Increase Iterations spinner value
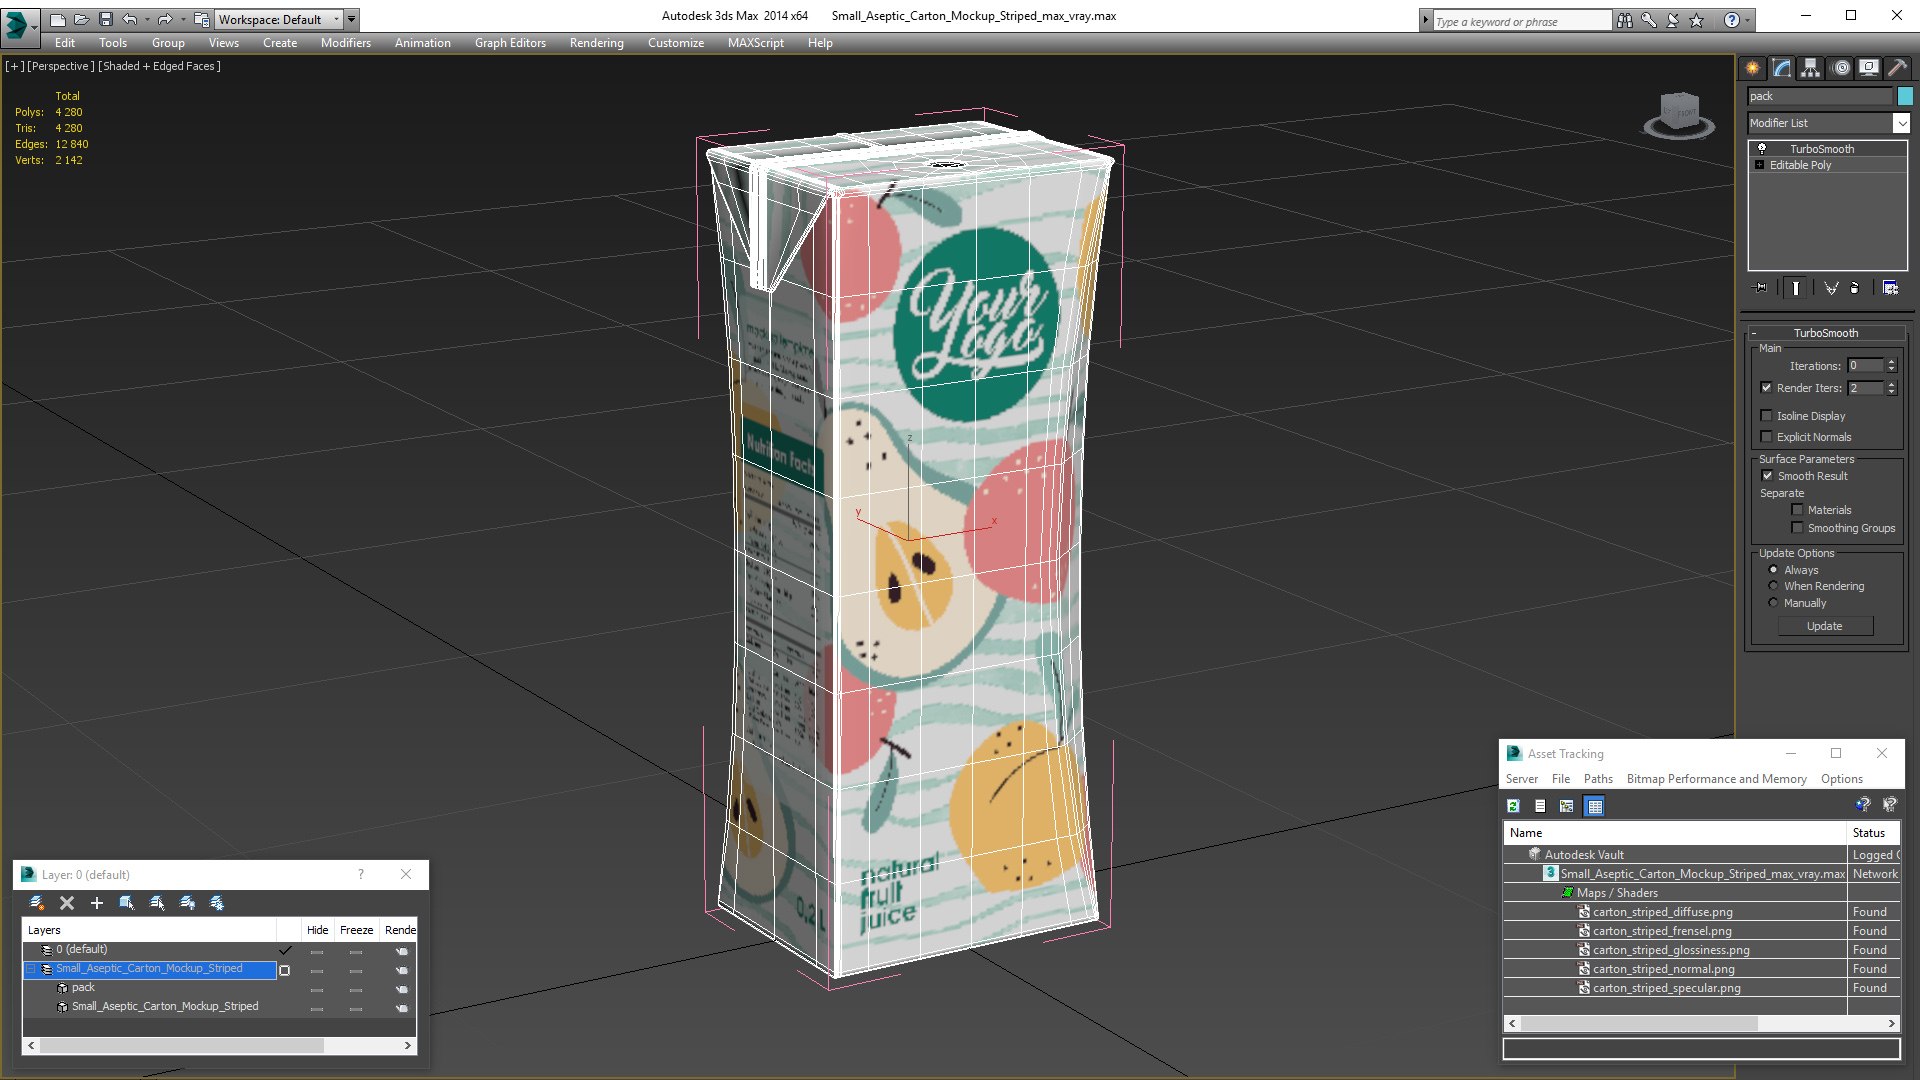The height and width of the screenshot is (1080, 1920). click(1891, 362)
